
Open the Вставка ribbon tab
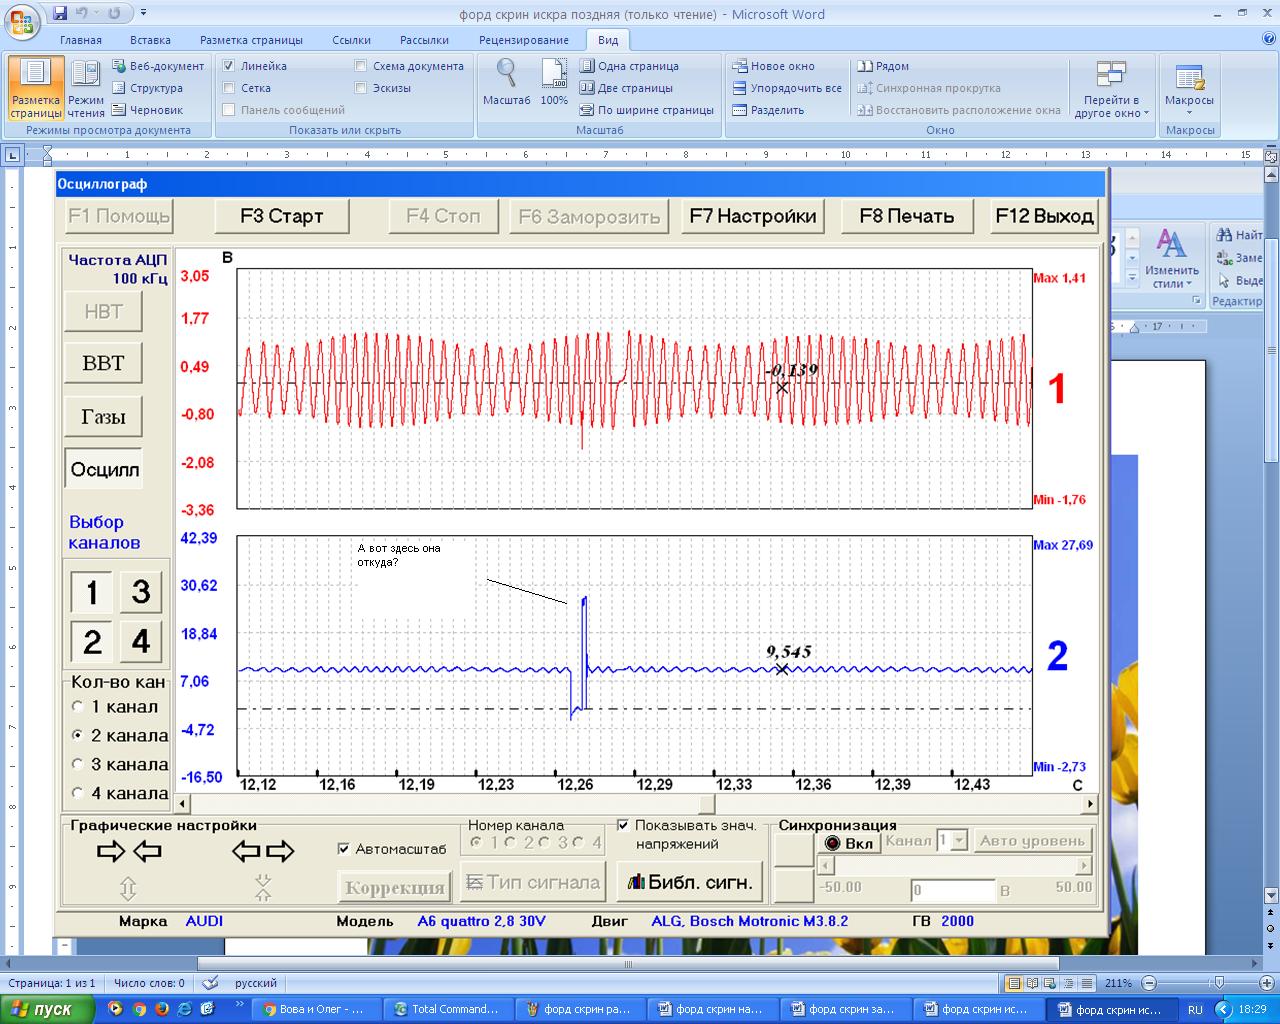[150, 40]
